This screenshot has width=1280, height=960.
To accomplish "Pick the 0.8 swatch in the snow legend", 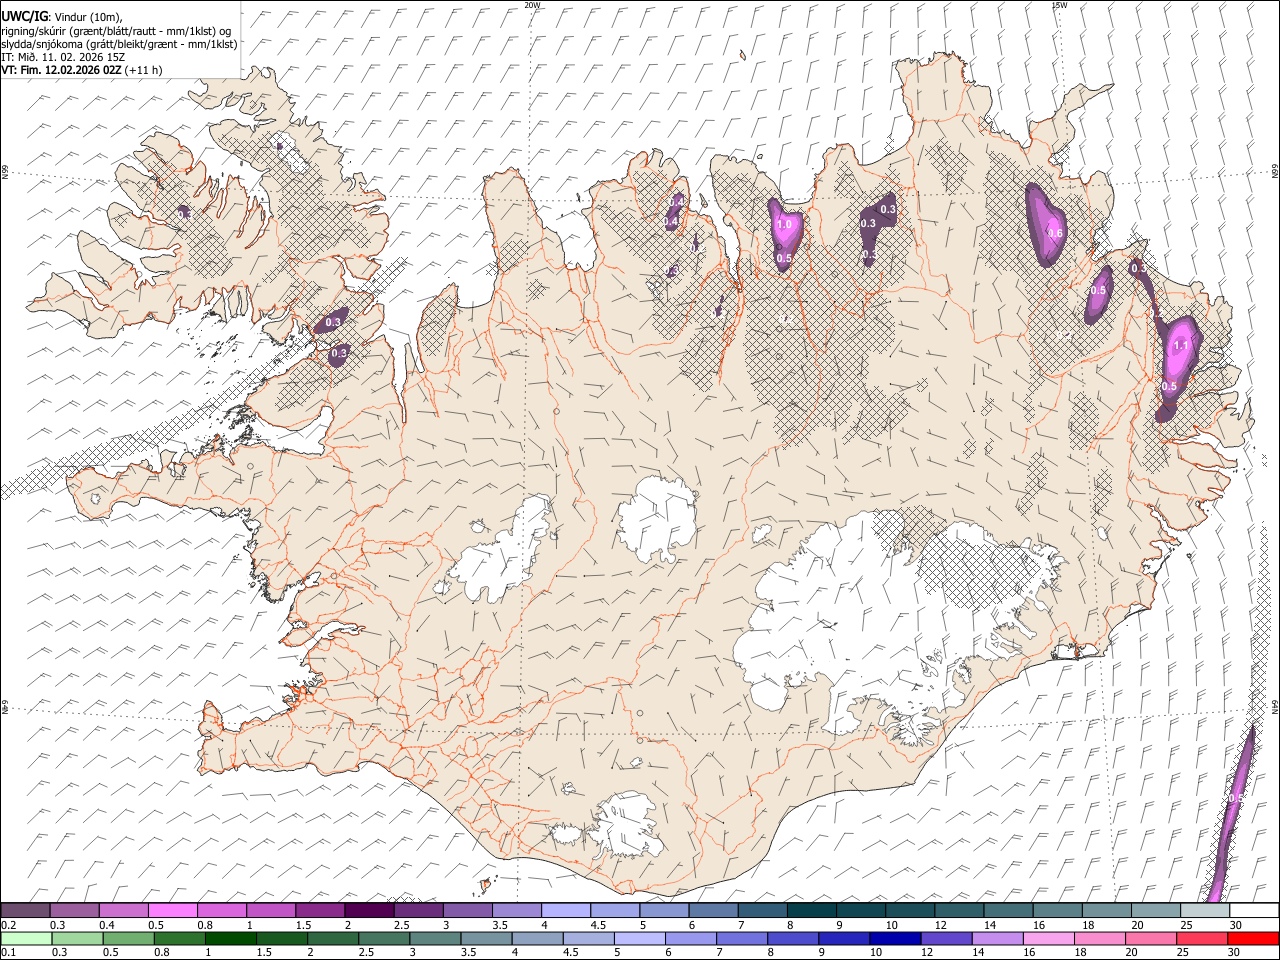I will (221, 910).
